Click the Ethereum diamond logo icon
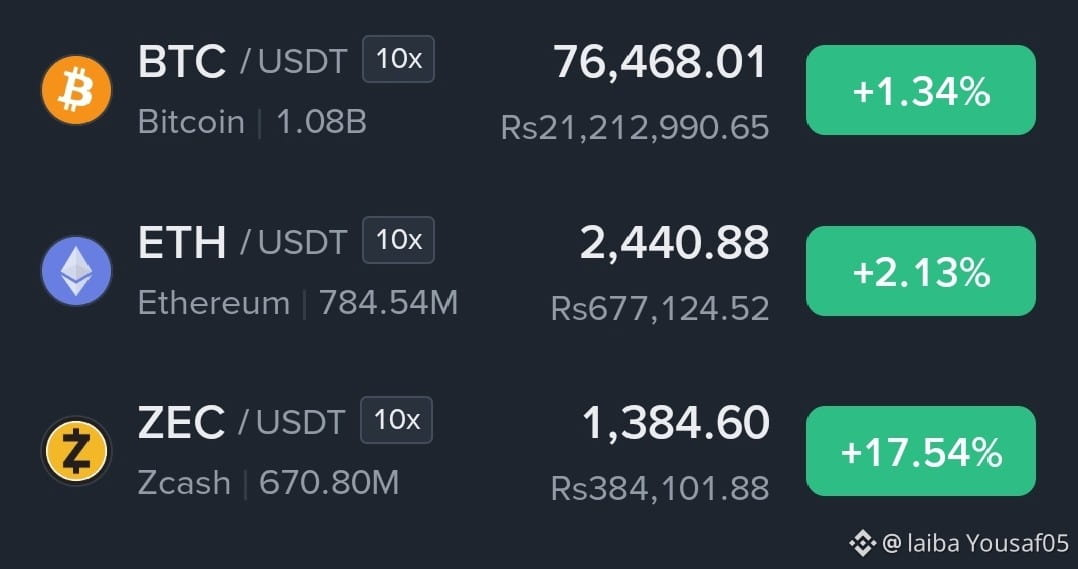This screenshot has width=1078, height=569. click(76, 271)
